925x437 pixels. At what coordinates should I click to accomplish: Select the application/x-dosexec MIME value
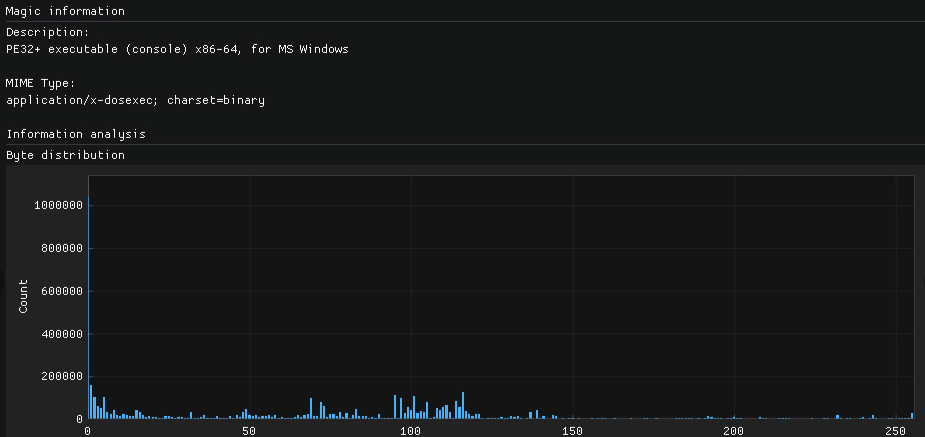[x=136, y=100]
